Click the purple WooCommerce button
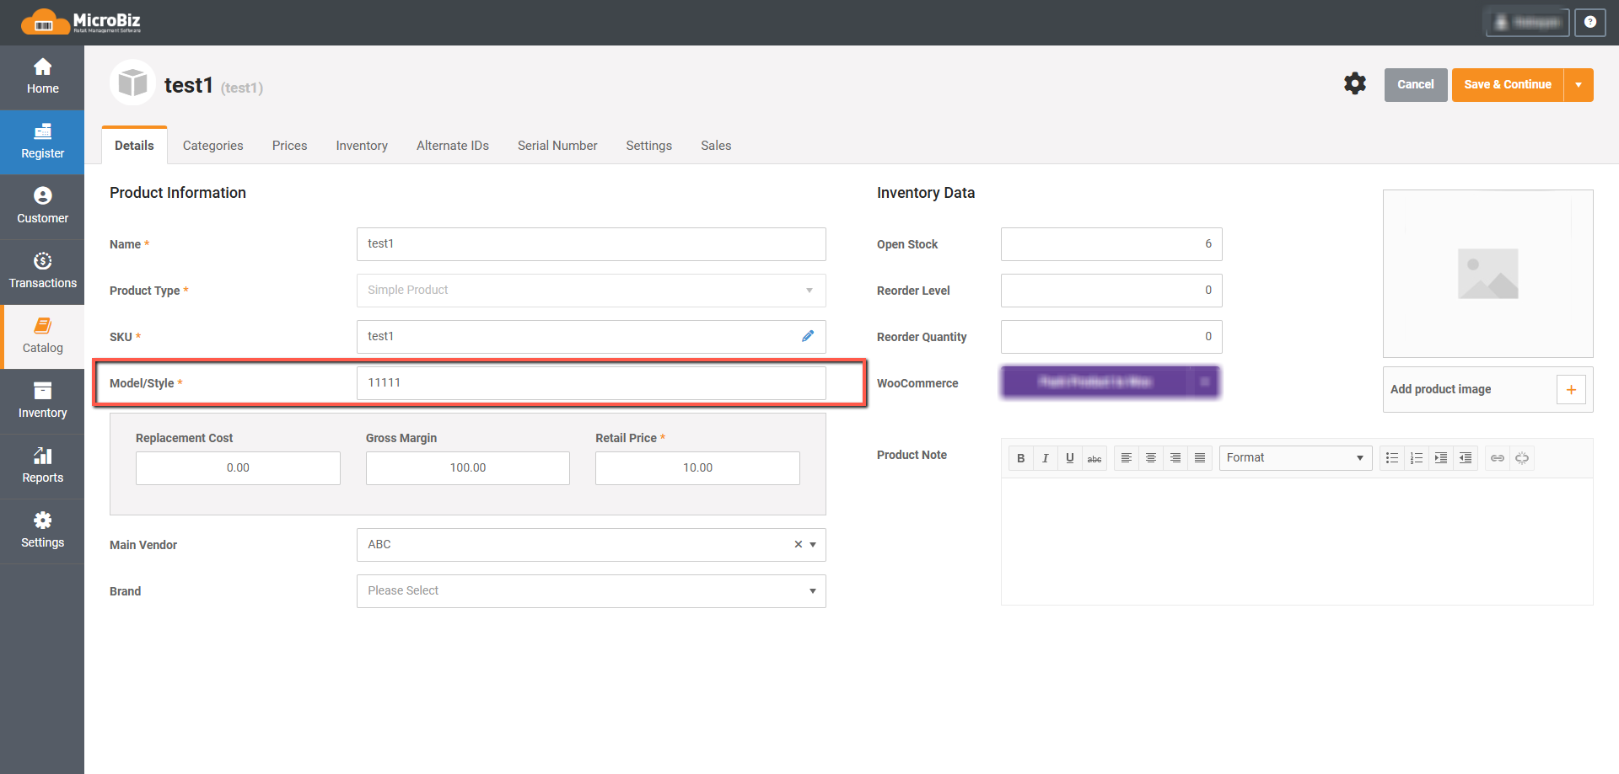 point(1095,382)
